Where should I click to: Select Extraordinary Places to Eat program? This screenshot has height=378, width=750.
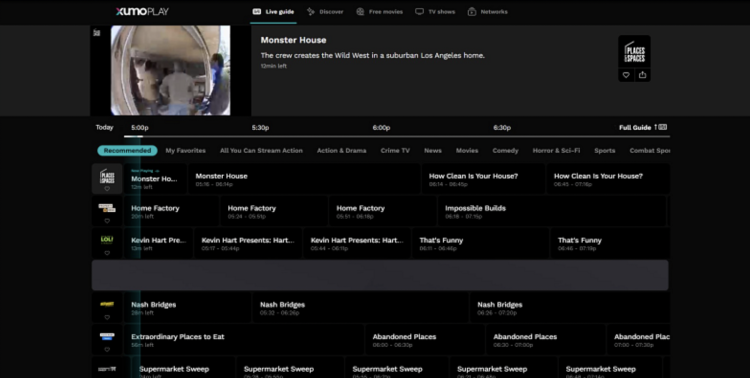244,340
